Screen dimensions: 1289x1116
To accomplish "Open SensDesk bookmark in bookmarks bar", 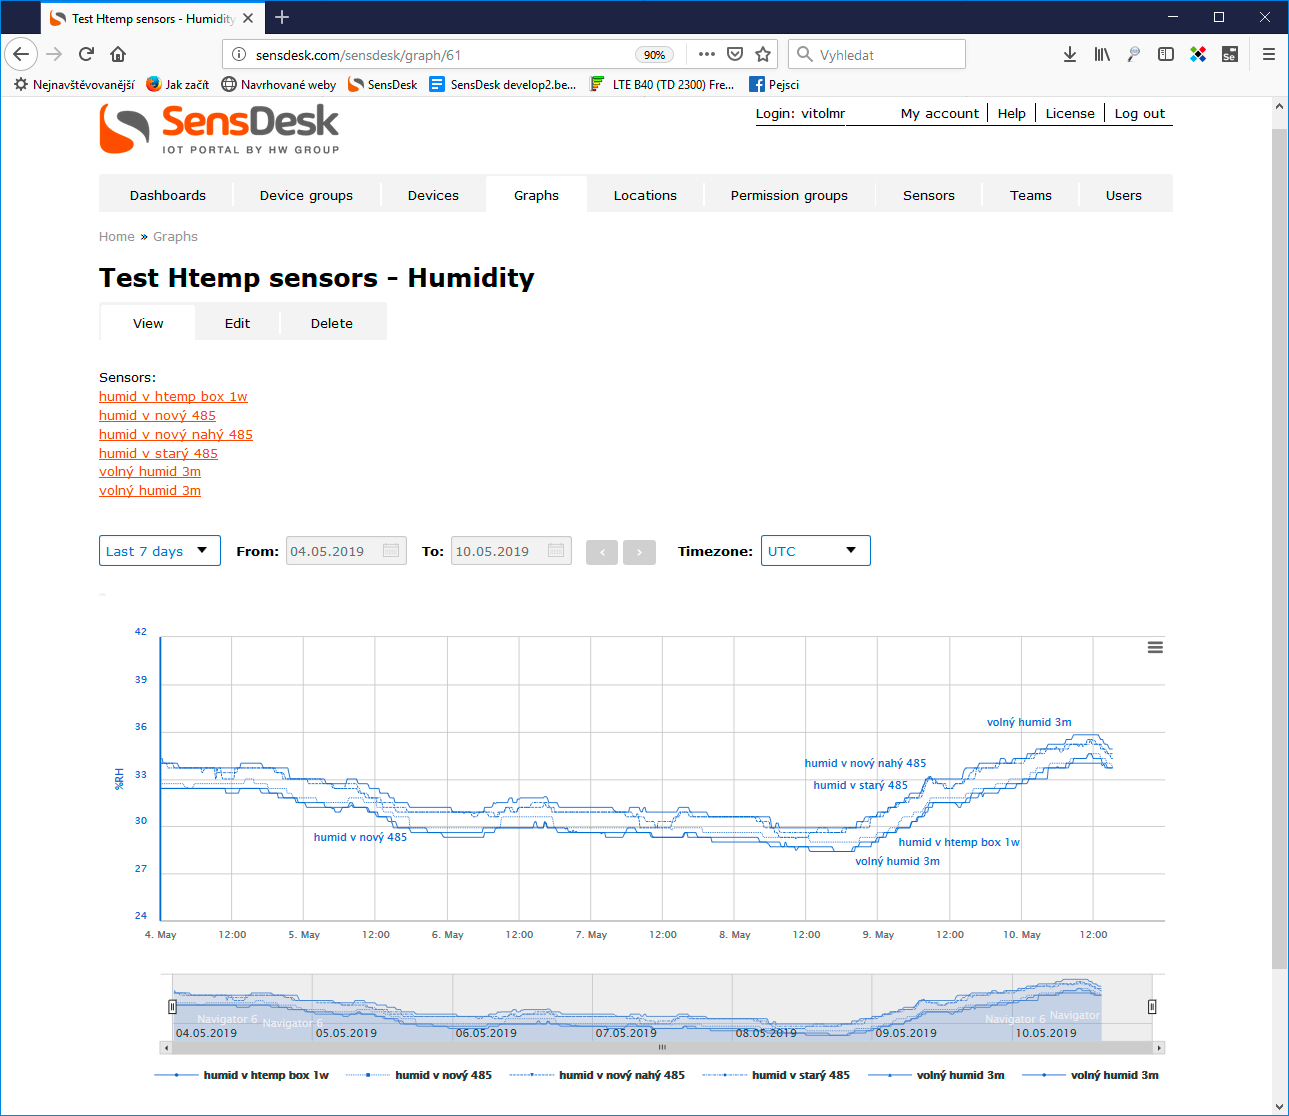I will [x=383, y=84].
